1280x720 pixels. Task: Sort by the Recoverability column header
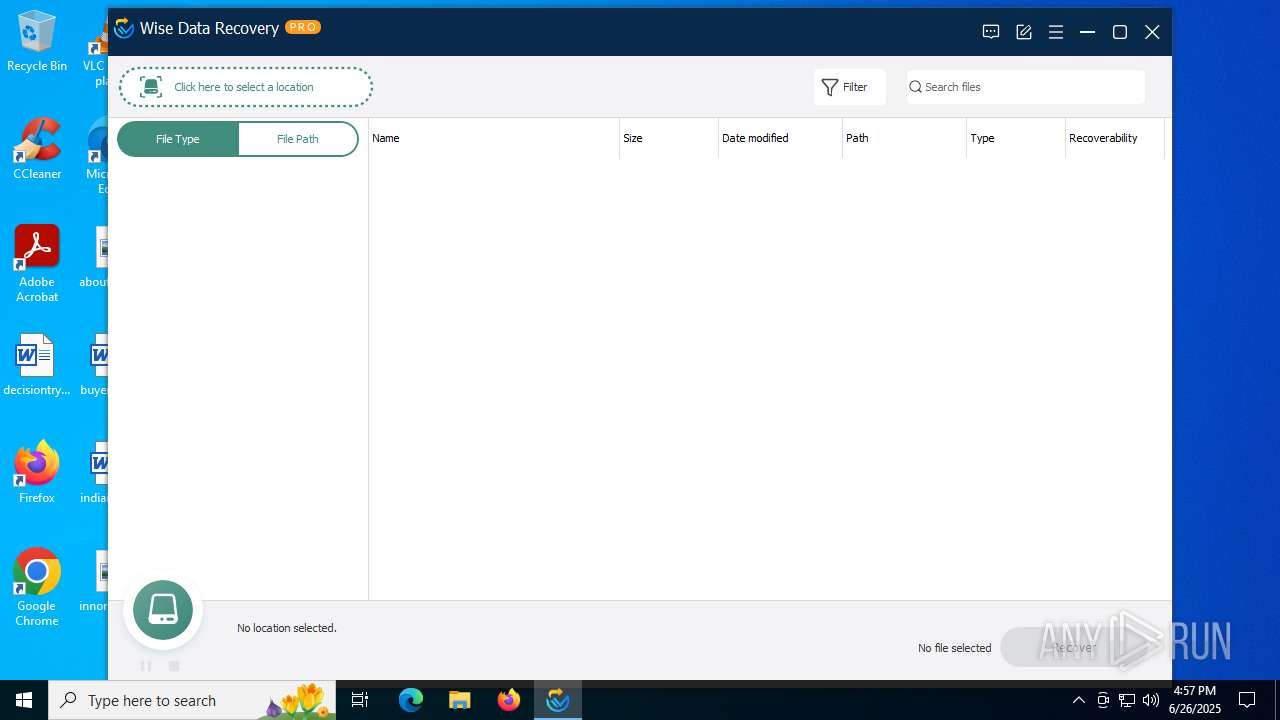click(x=1115, y=138)
